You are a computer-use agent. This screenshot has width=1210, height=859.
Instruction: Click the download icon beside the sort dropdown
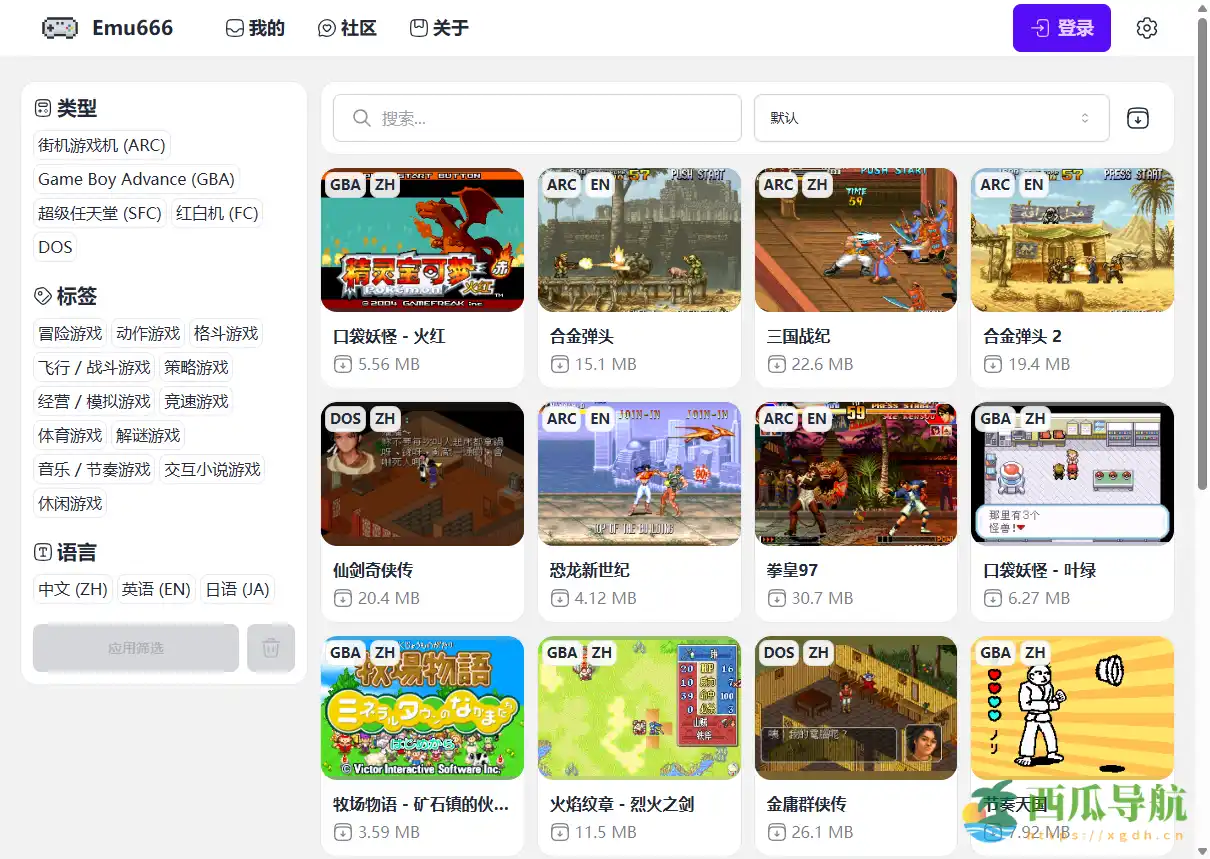coord(1137,117)
